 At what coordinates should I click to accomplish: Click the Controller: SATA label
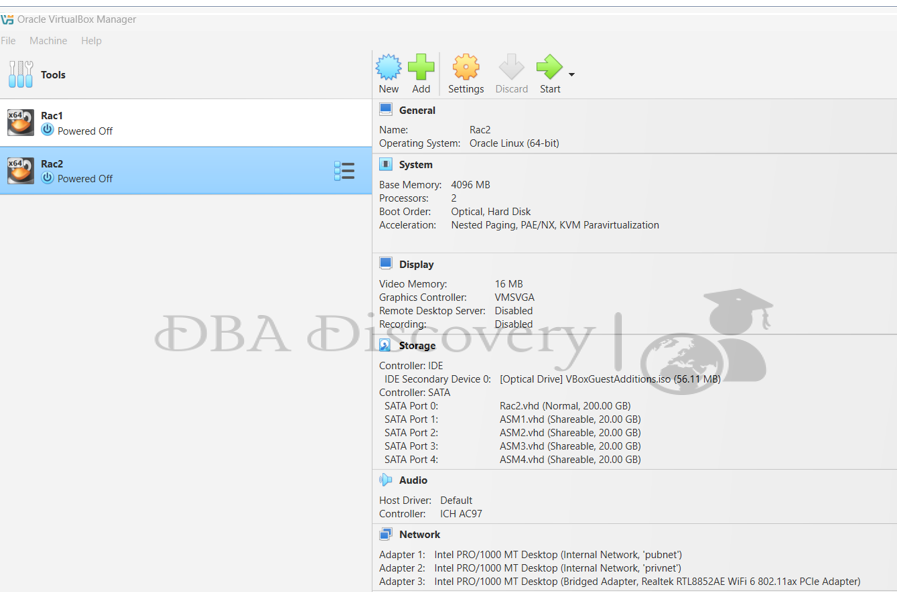[415, 393]
